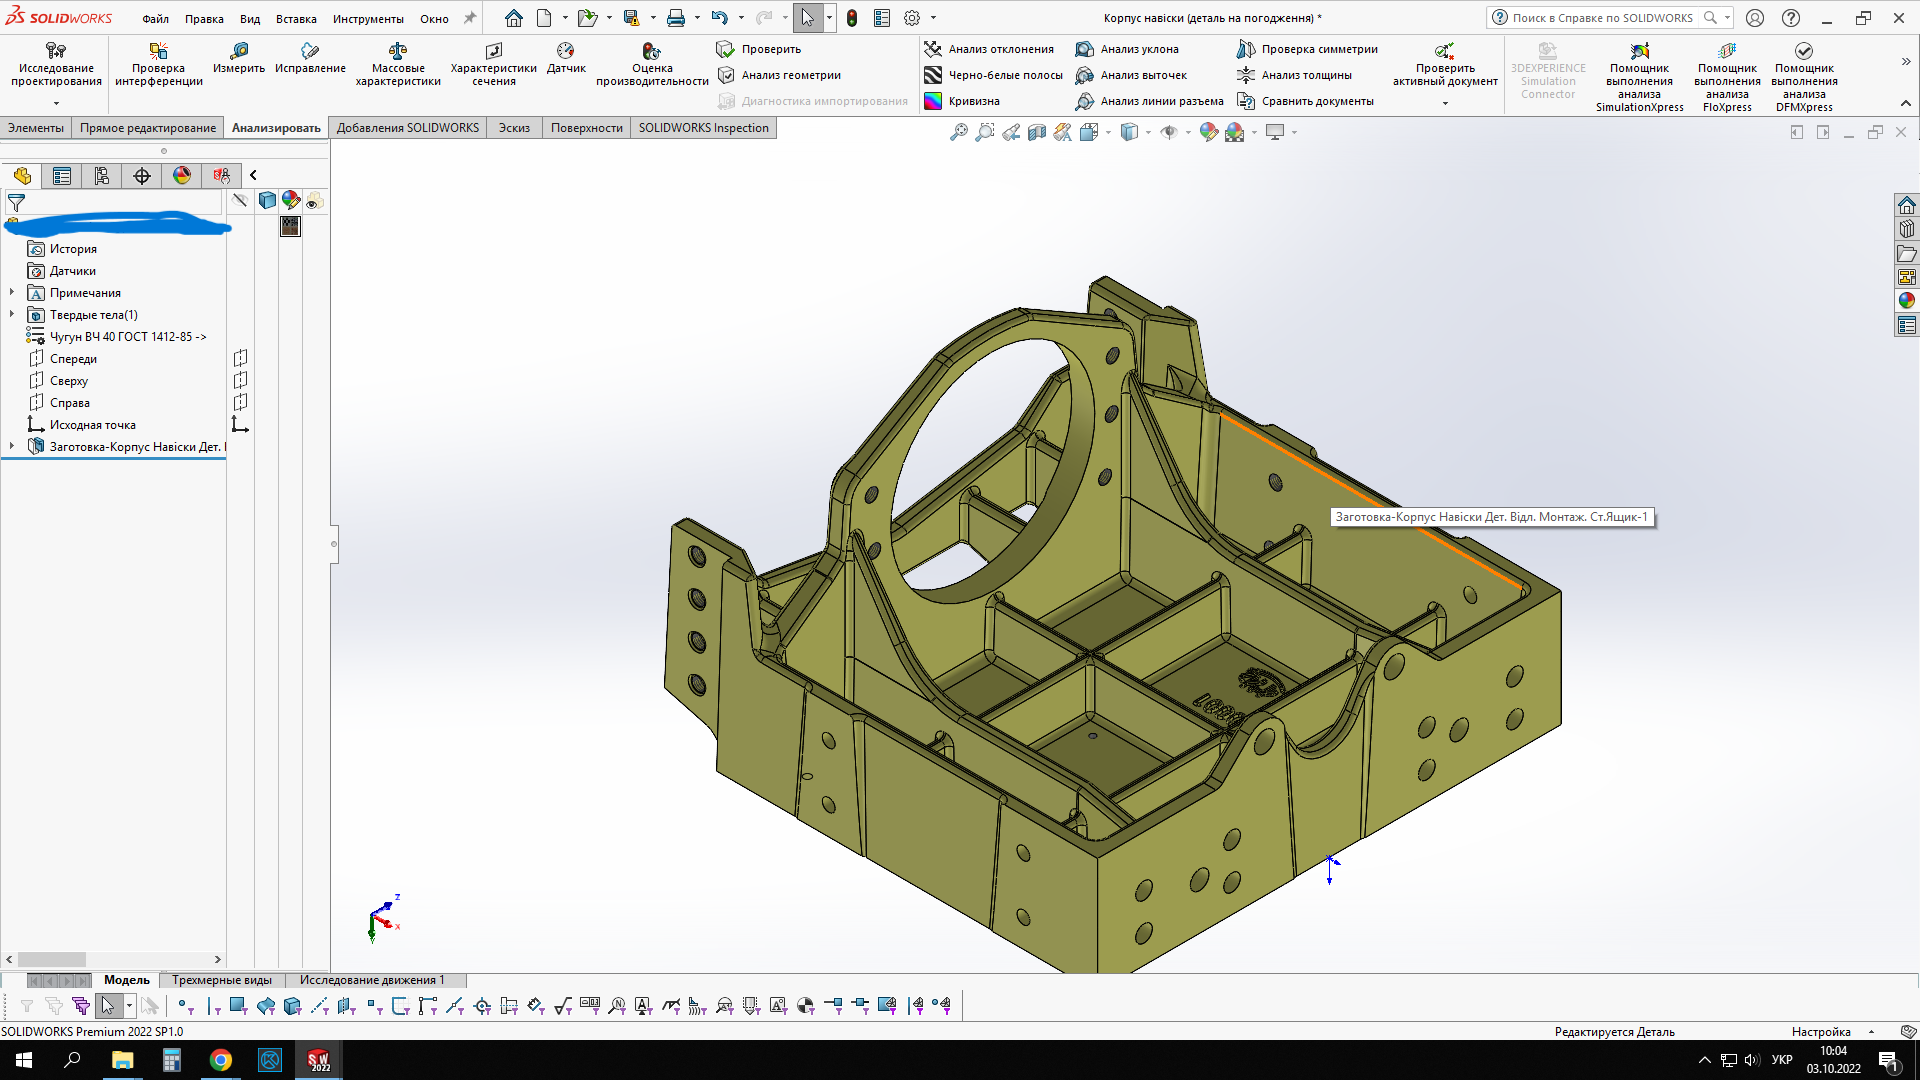
Task: Switch to the Эскиз tab
Action: [x=514, y=128]
